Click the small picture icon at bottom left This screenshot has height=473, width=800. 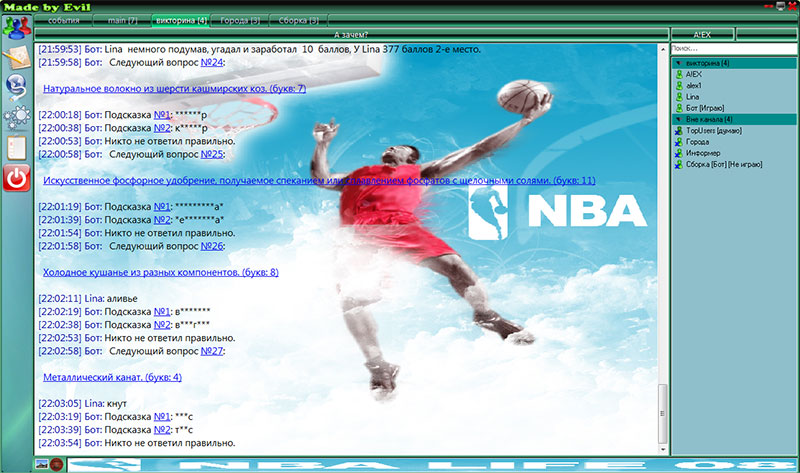point(41,464)
